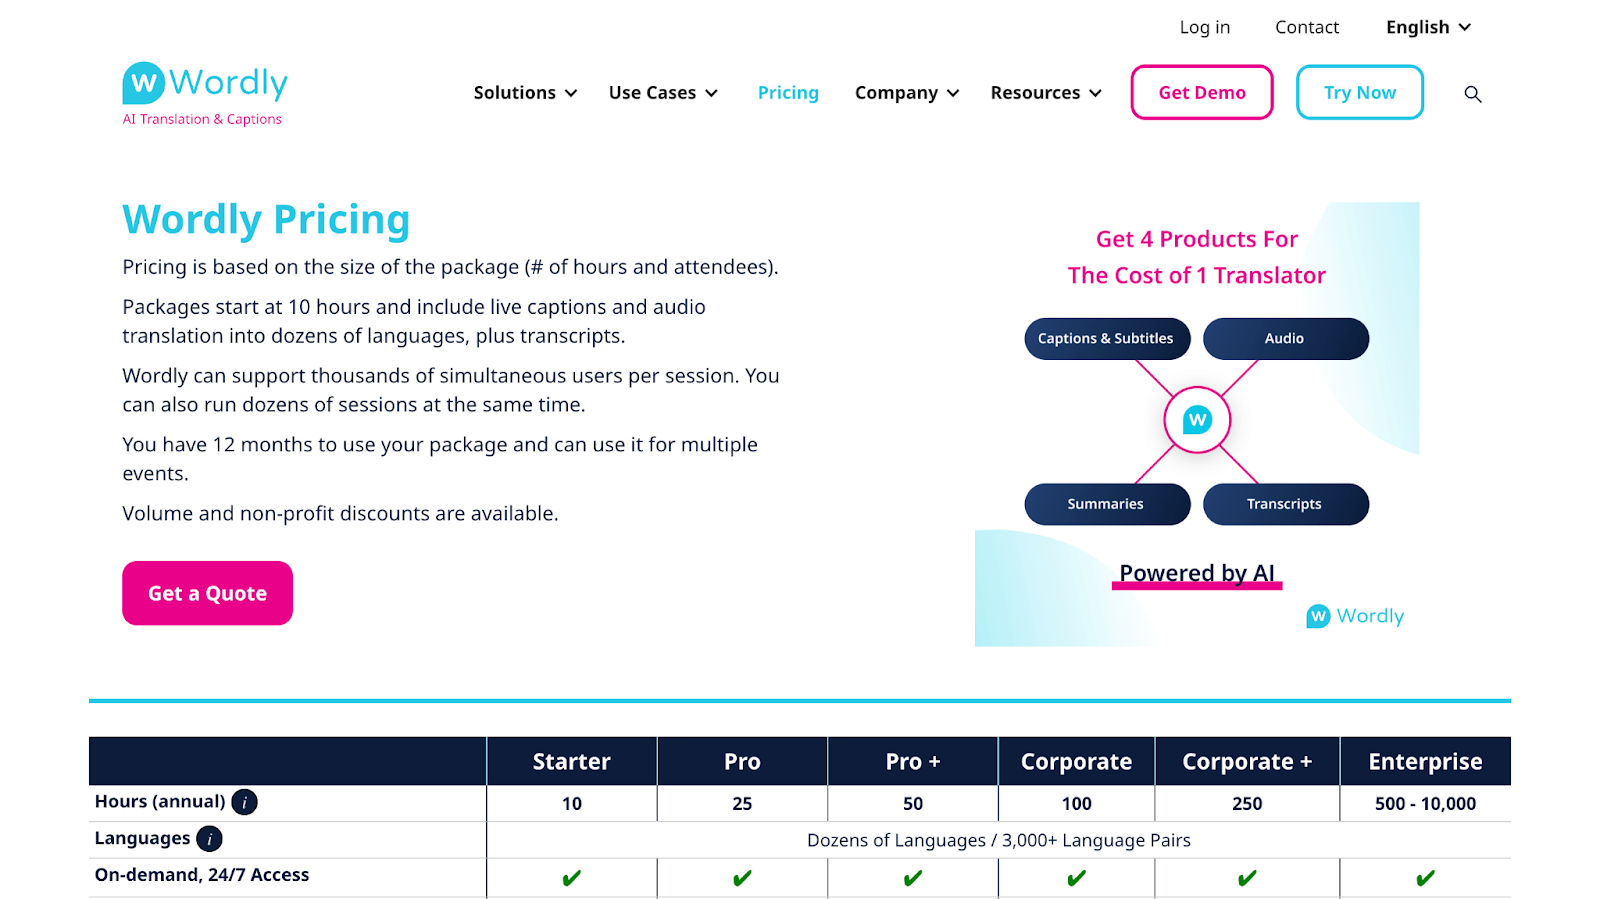The height and width of the screenshot is (899, 1600).
Task: Click the Starter column header
Action: [x=572, y=761]
